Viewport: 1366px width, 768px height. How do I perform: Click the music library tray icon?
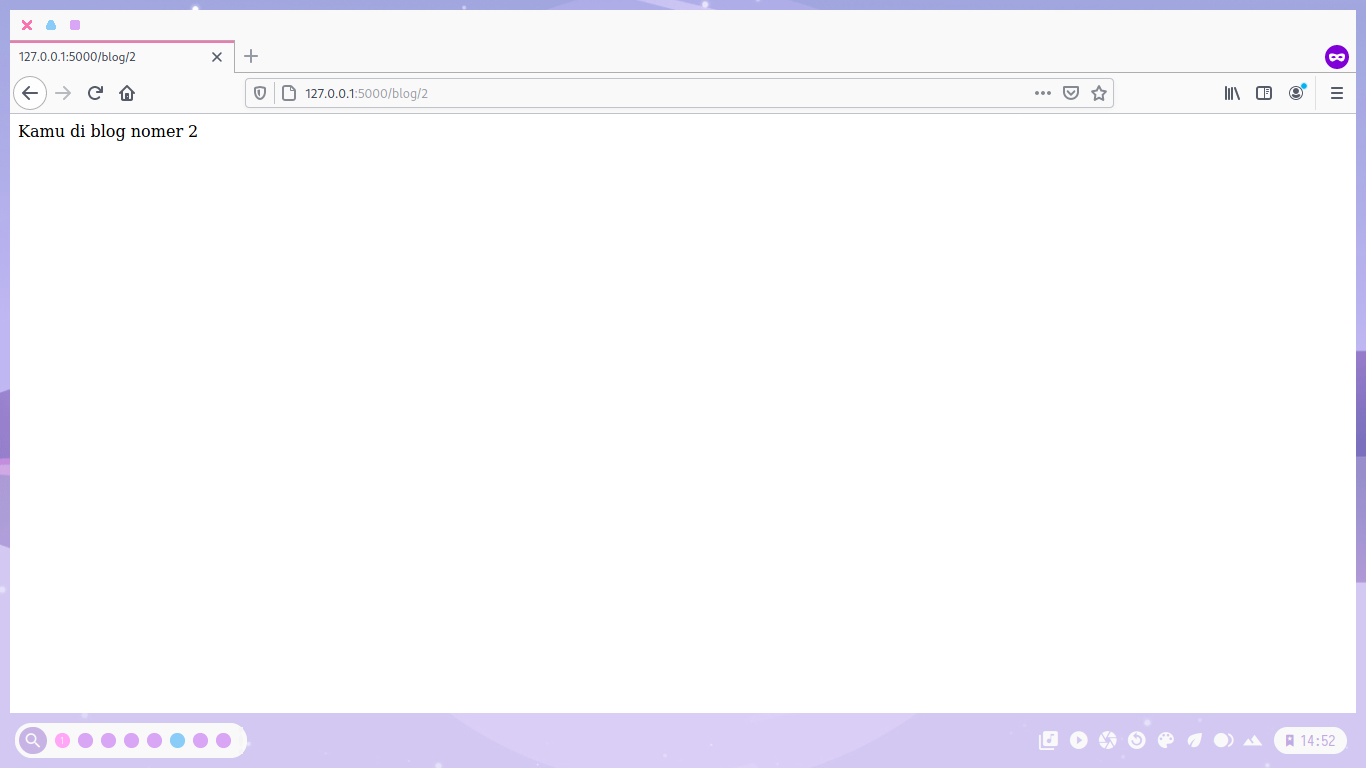tap(1048, 740)
